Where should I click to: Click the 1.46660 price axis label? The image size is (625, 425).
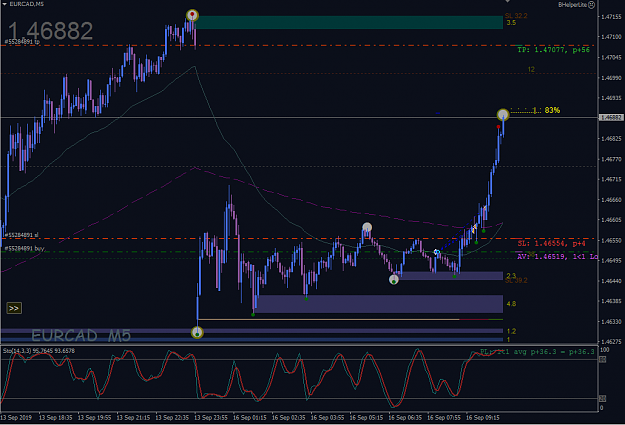611,199
